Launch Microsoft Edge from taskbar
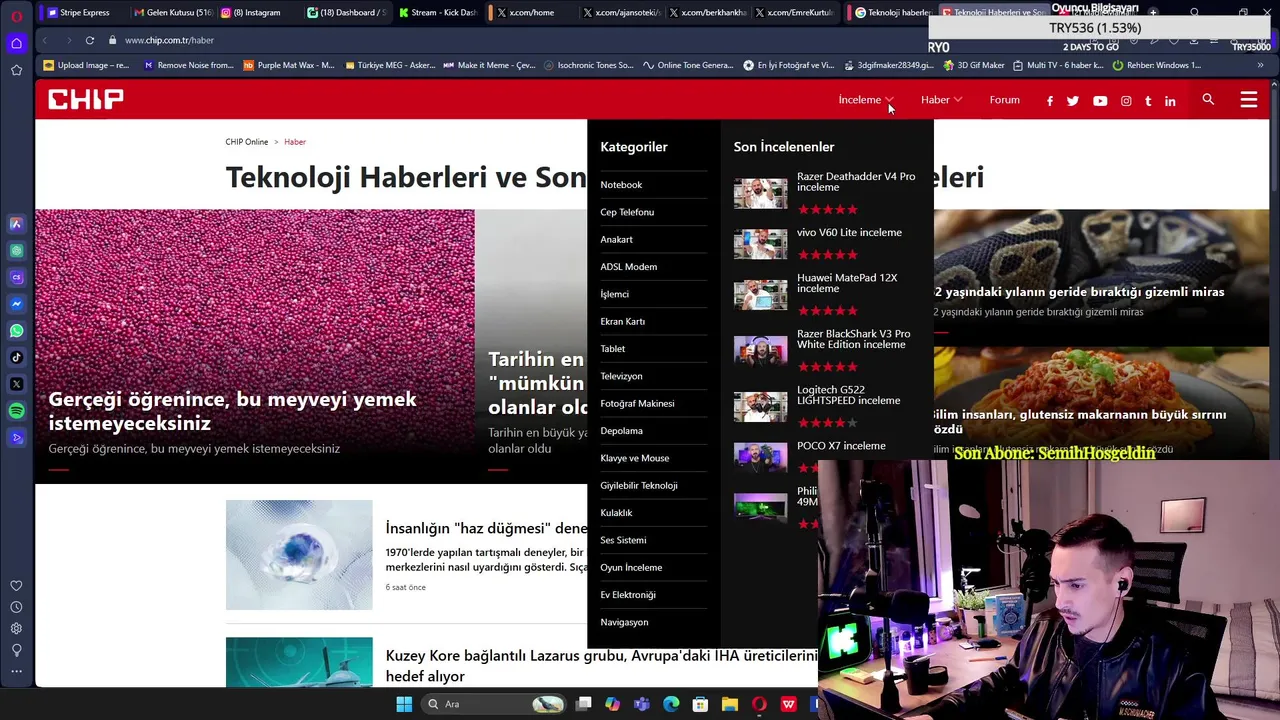The height and width of the screenshot is (720, 1280). pyautogui.click(x=671, y=704)
